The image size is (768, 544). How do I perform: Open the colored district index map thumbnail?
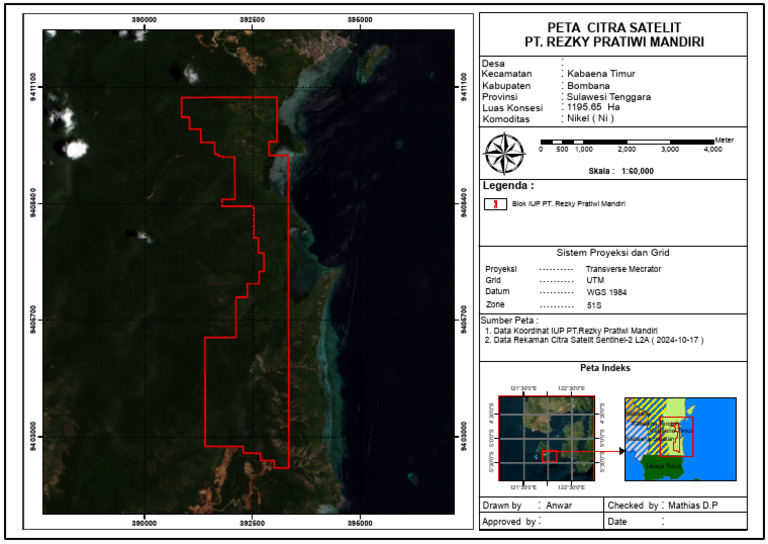(x=680, y=439)
